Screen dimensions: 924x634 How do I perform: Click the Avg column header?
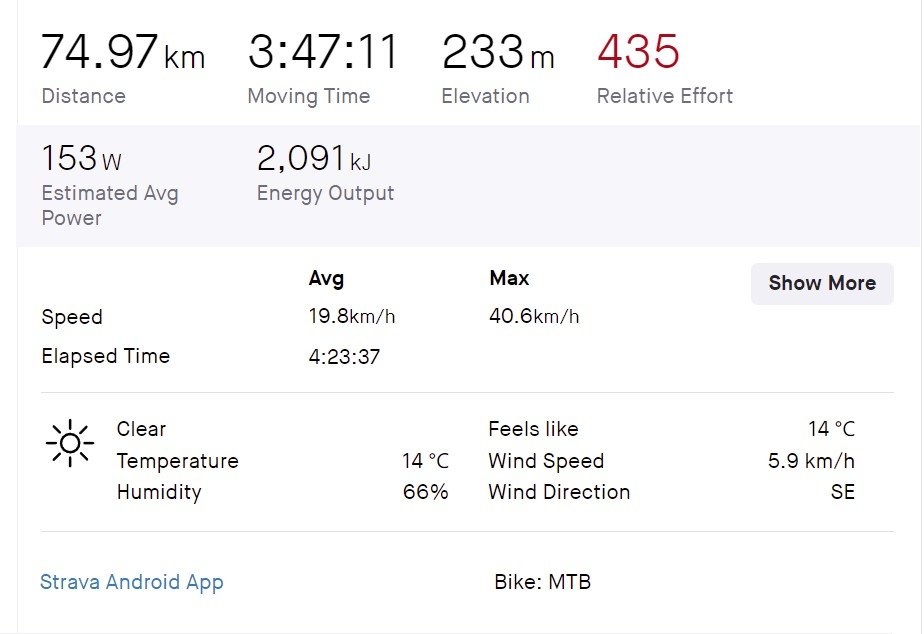(326, 279)
